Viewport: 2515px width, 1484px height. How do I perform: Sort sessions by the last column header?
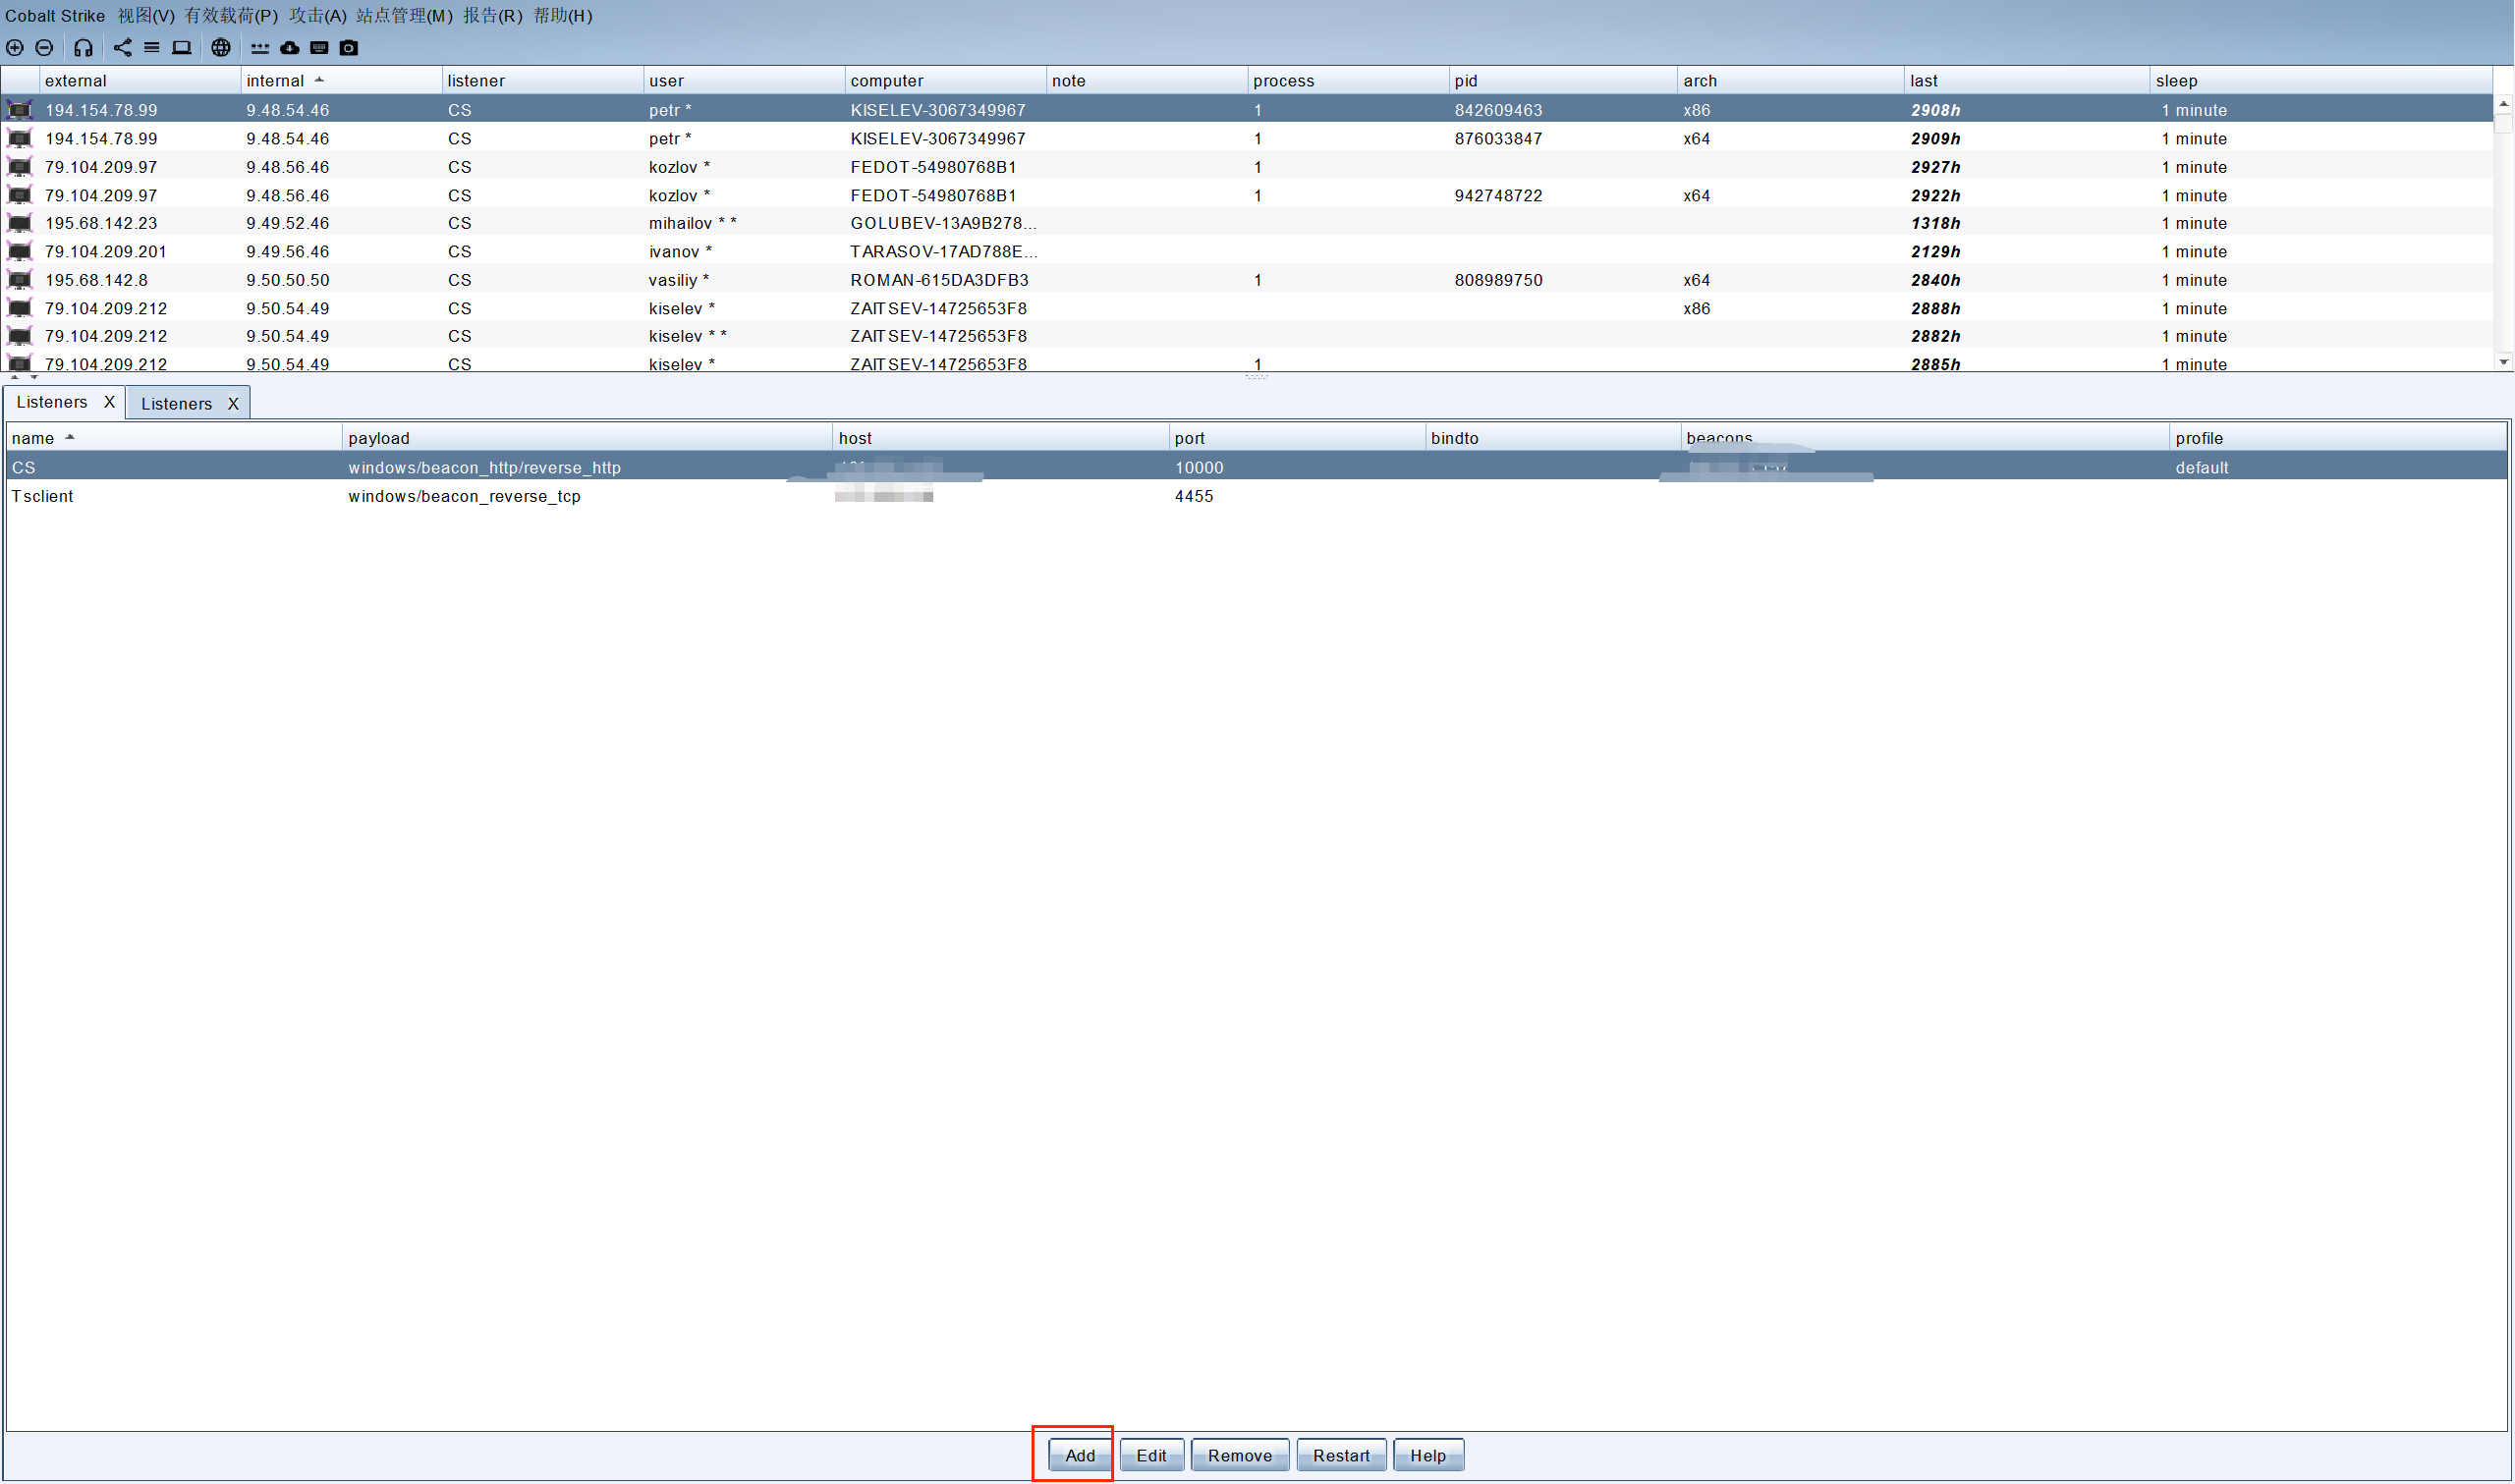(2028, 81)
